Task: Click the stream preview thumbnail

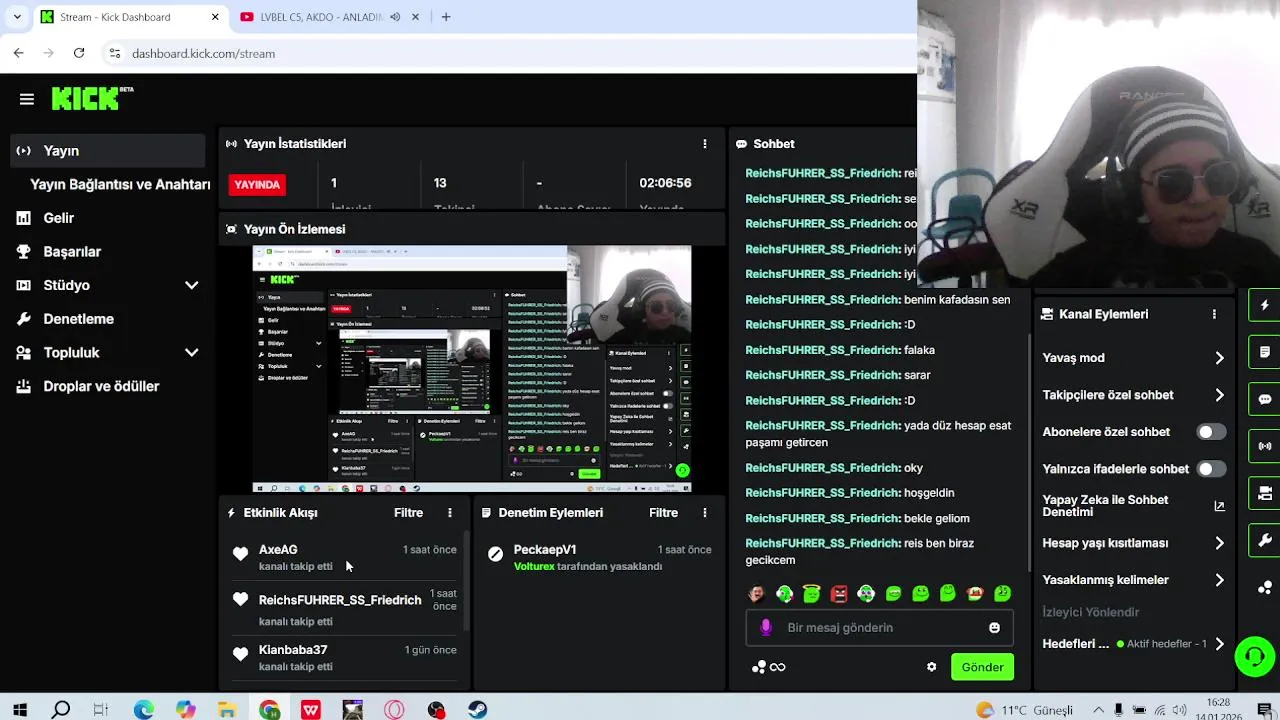Action: [471, 369]
